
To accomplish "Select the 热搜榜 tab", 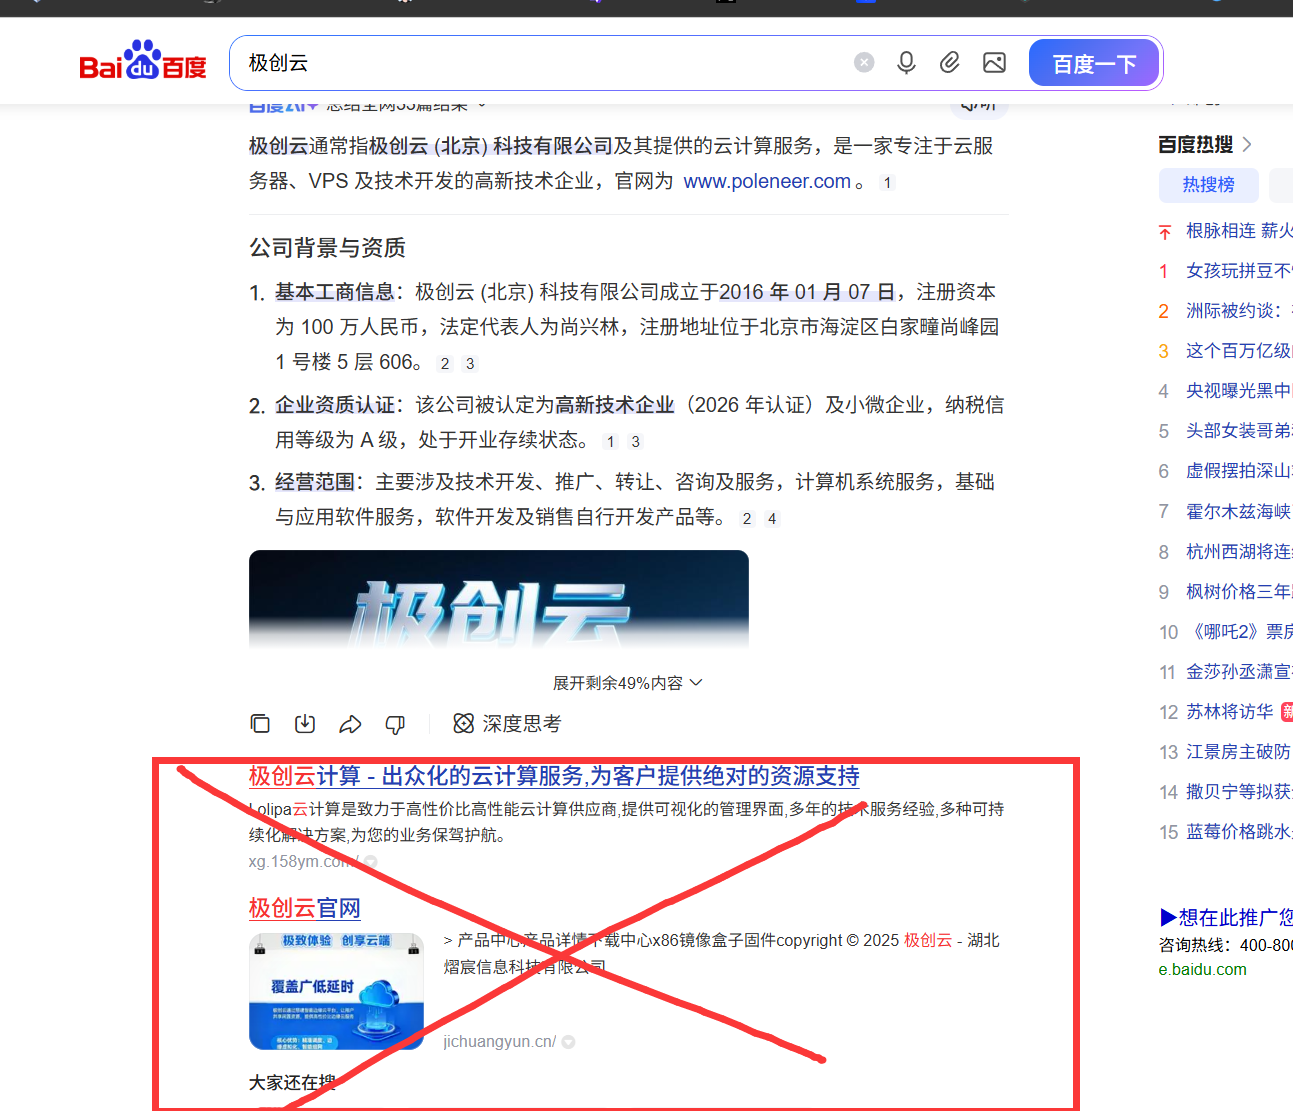I will 1208,185.
